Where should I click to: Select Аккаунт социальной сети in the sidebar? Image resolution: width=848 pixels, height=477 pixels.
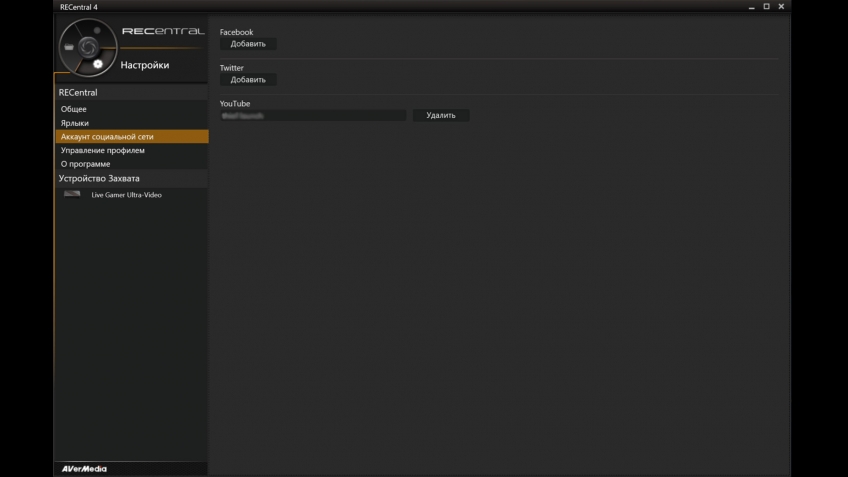(132, 137)
